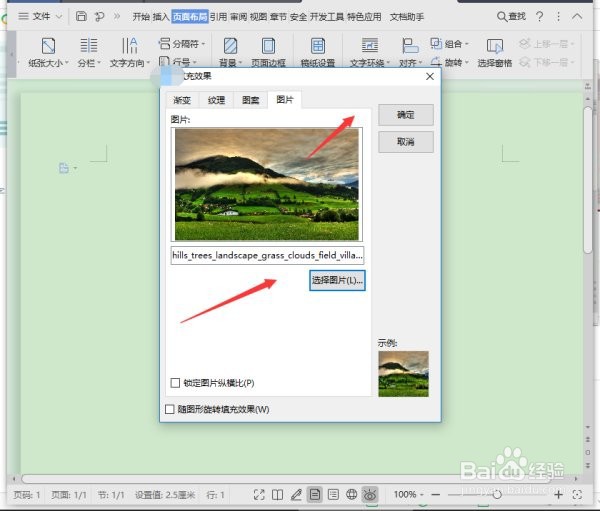The height and width of the screenshot is (511, 600).
Task: Click the zoom out minus icon
Action: point(435,495)
